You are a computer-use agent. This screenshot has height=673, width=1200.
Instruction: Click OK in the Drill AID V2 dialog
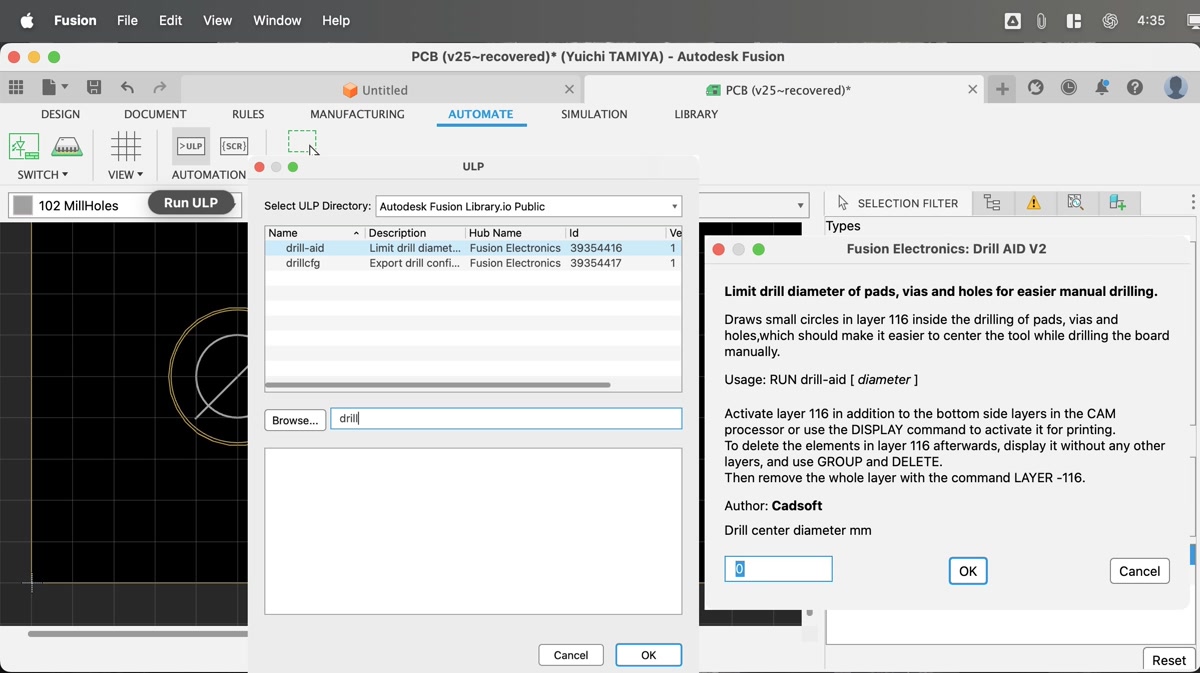tap(968, 571)
